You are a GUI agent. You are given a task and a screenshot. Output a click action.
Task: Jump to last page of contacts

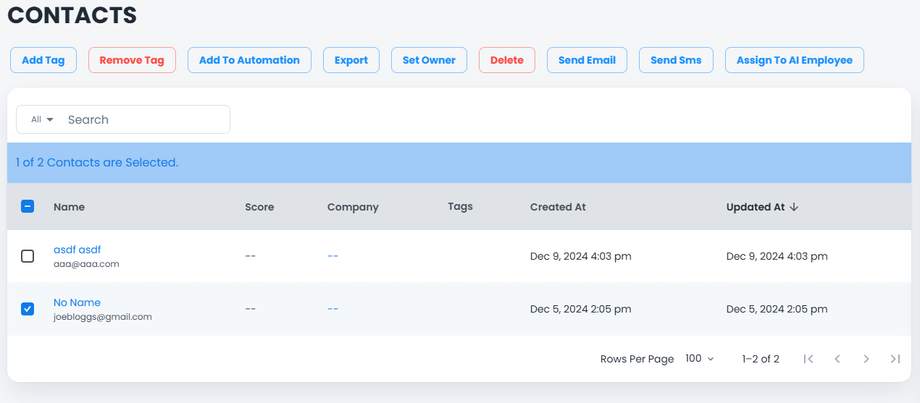(x=895, y=359)
